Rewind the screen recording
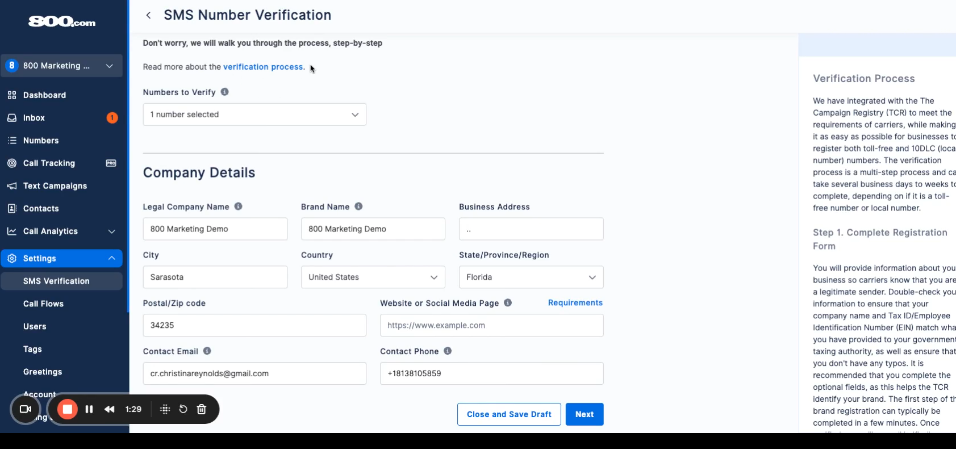The image size is (956, 449). click(x=109, y=409)
